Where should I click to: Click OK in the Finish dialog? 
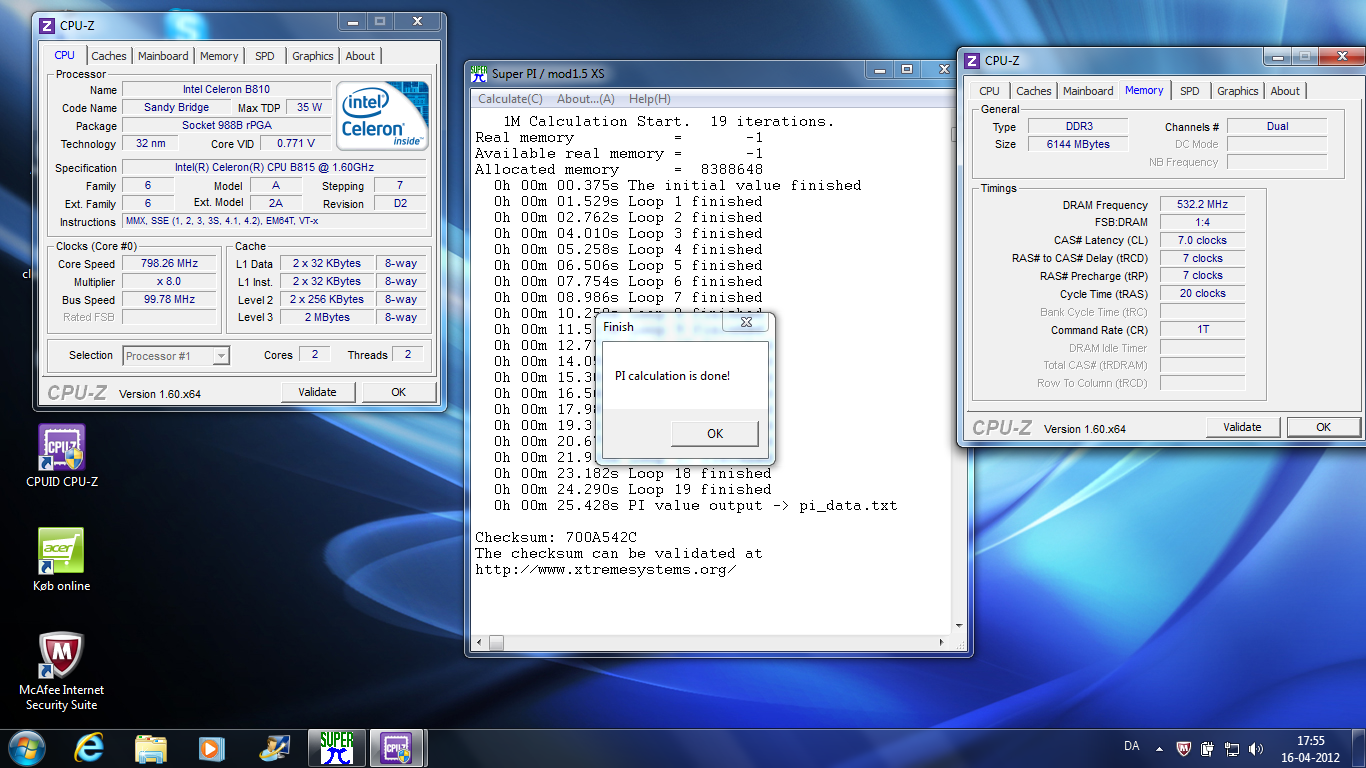tap(715, 433)
